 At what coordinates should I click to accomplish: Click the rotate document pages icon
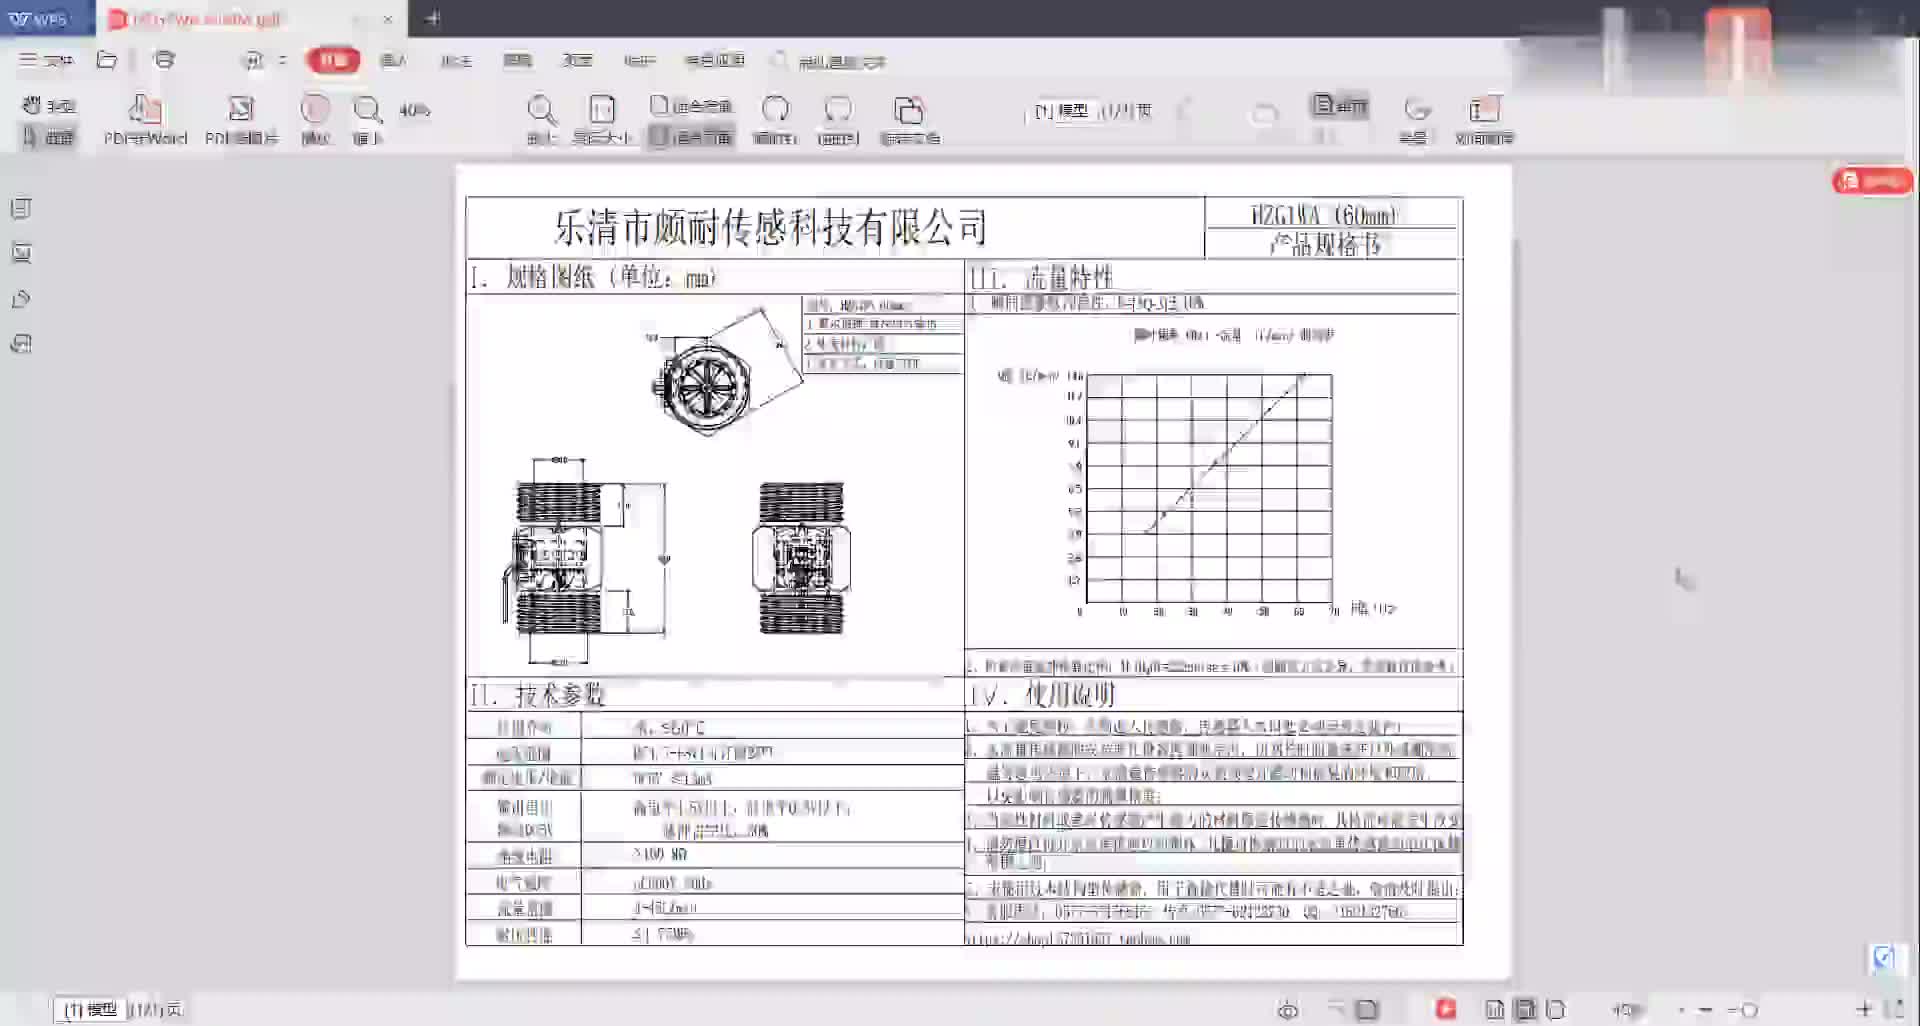[x=909, y=120]
